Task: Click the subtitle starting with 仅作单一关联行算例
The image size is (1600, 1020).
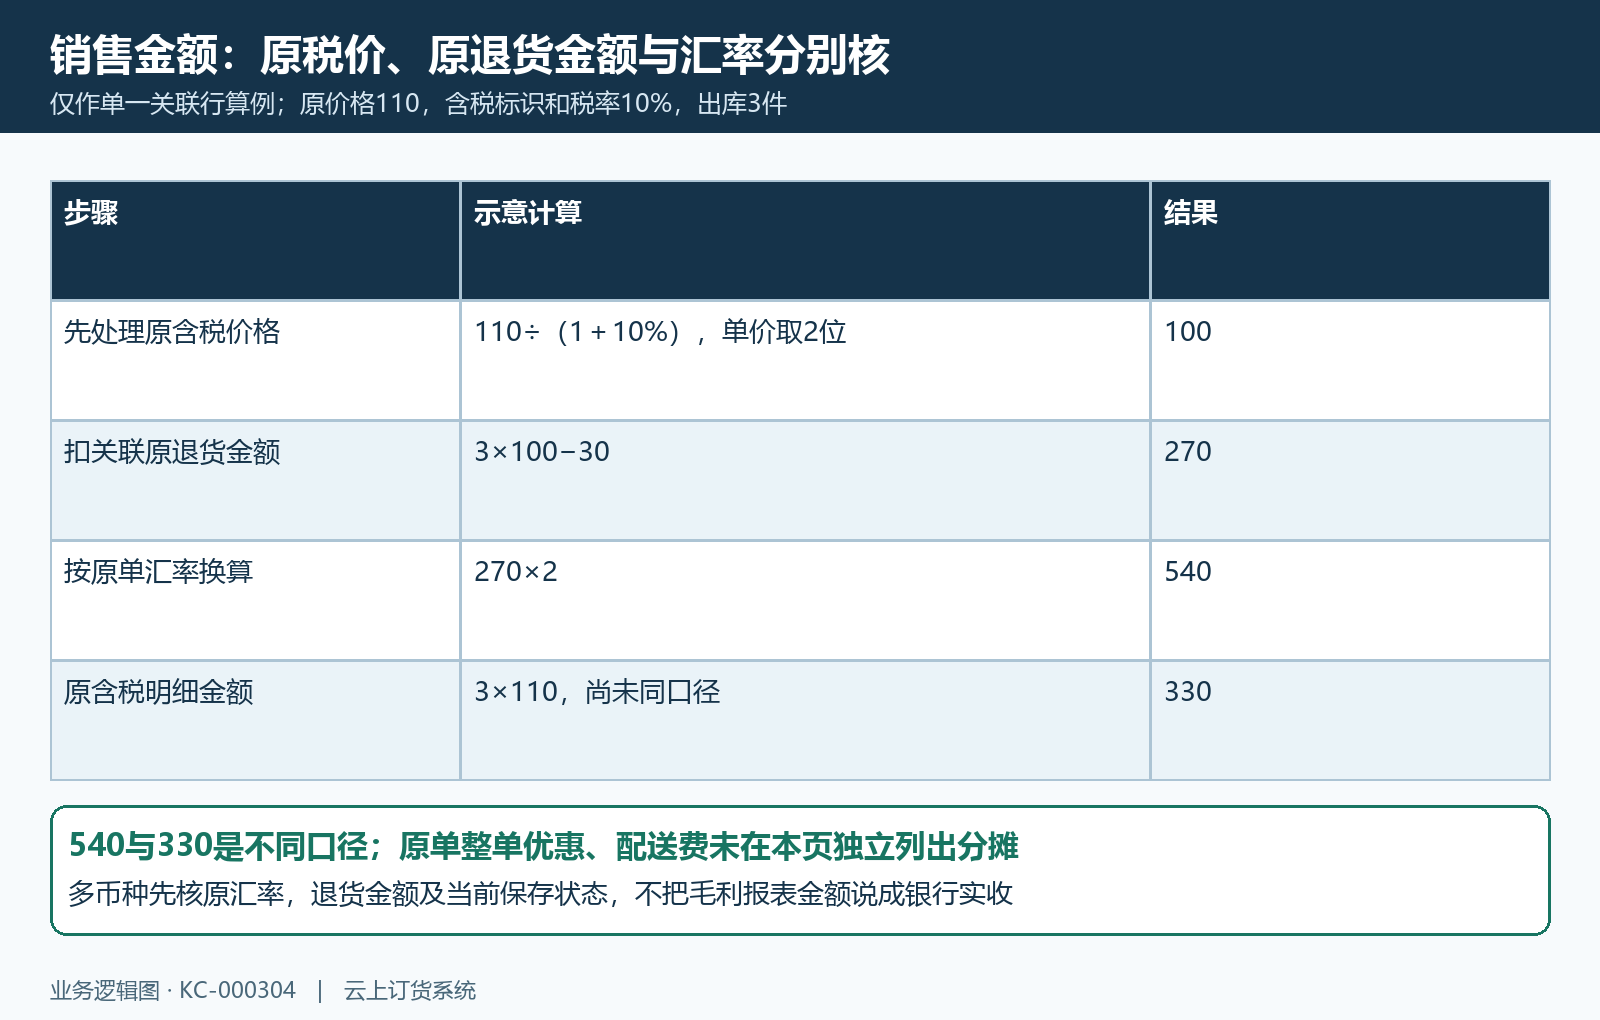Action: (418, 104)
